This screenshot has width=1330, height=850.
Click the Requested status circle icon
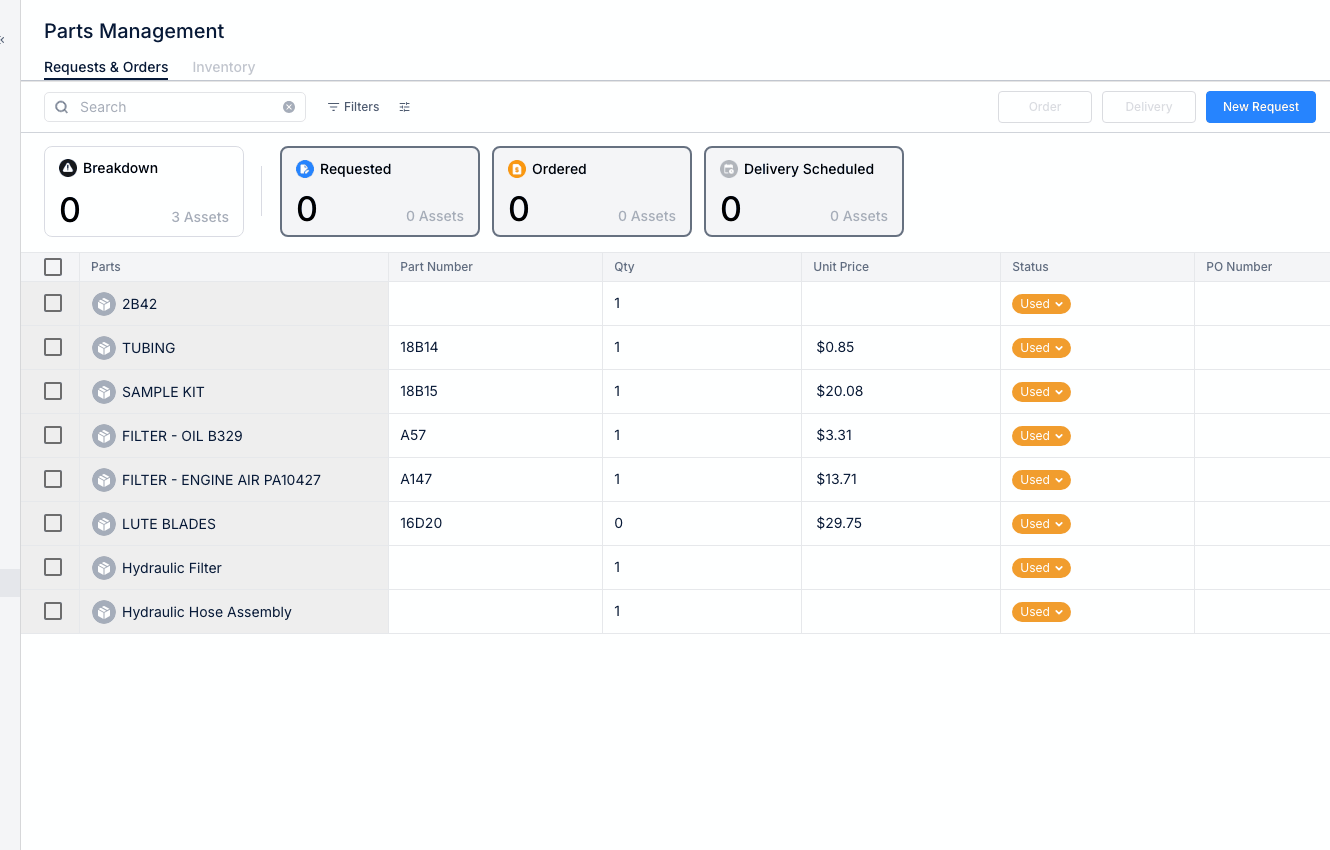pyautogui.click(x=305, y=169)
